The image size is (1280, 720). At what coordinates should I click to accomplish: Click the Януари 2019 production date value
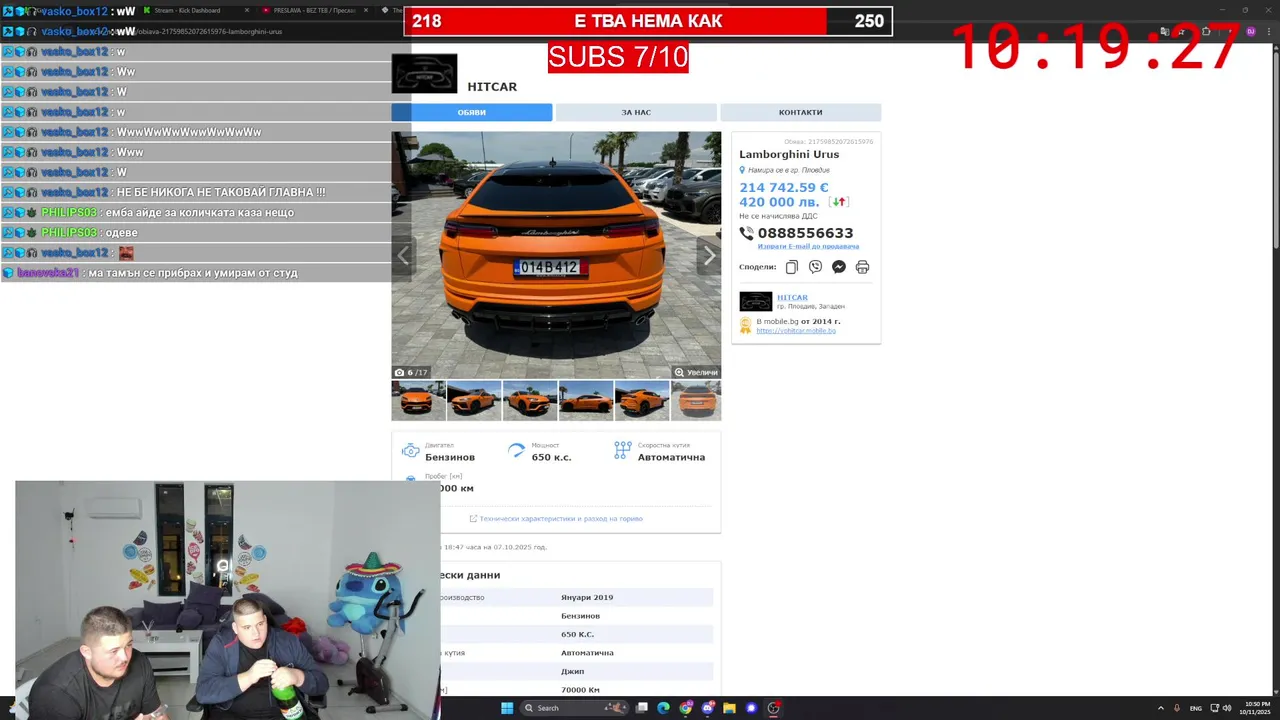[587, 597]
